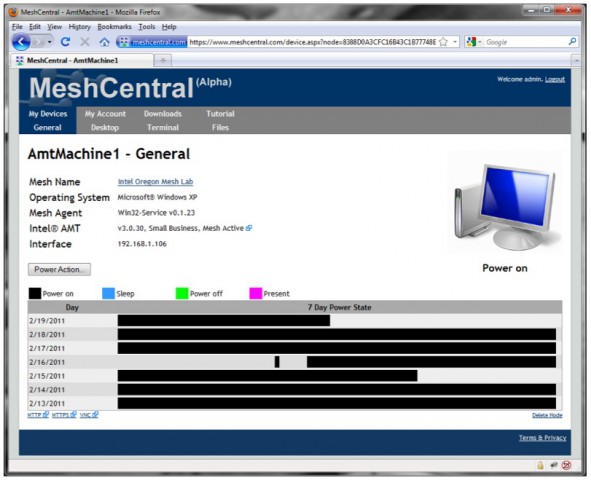Screen dimensions: 591x480
Task: Switch to the Terminal sub-tab
Action: coord(162,127)
